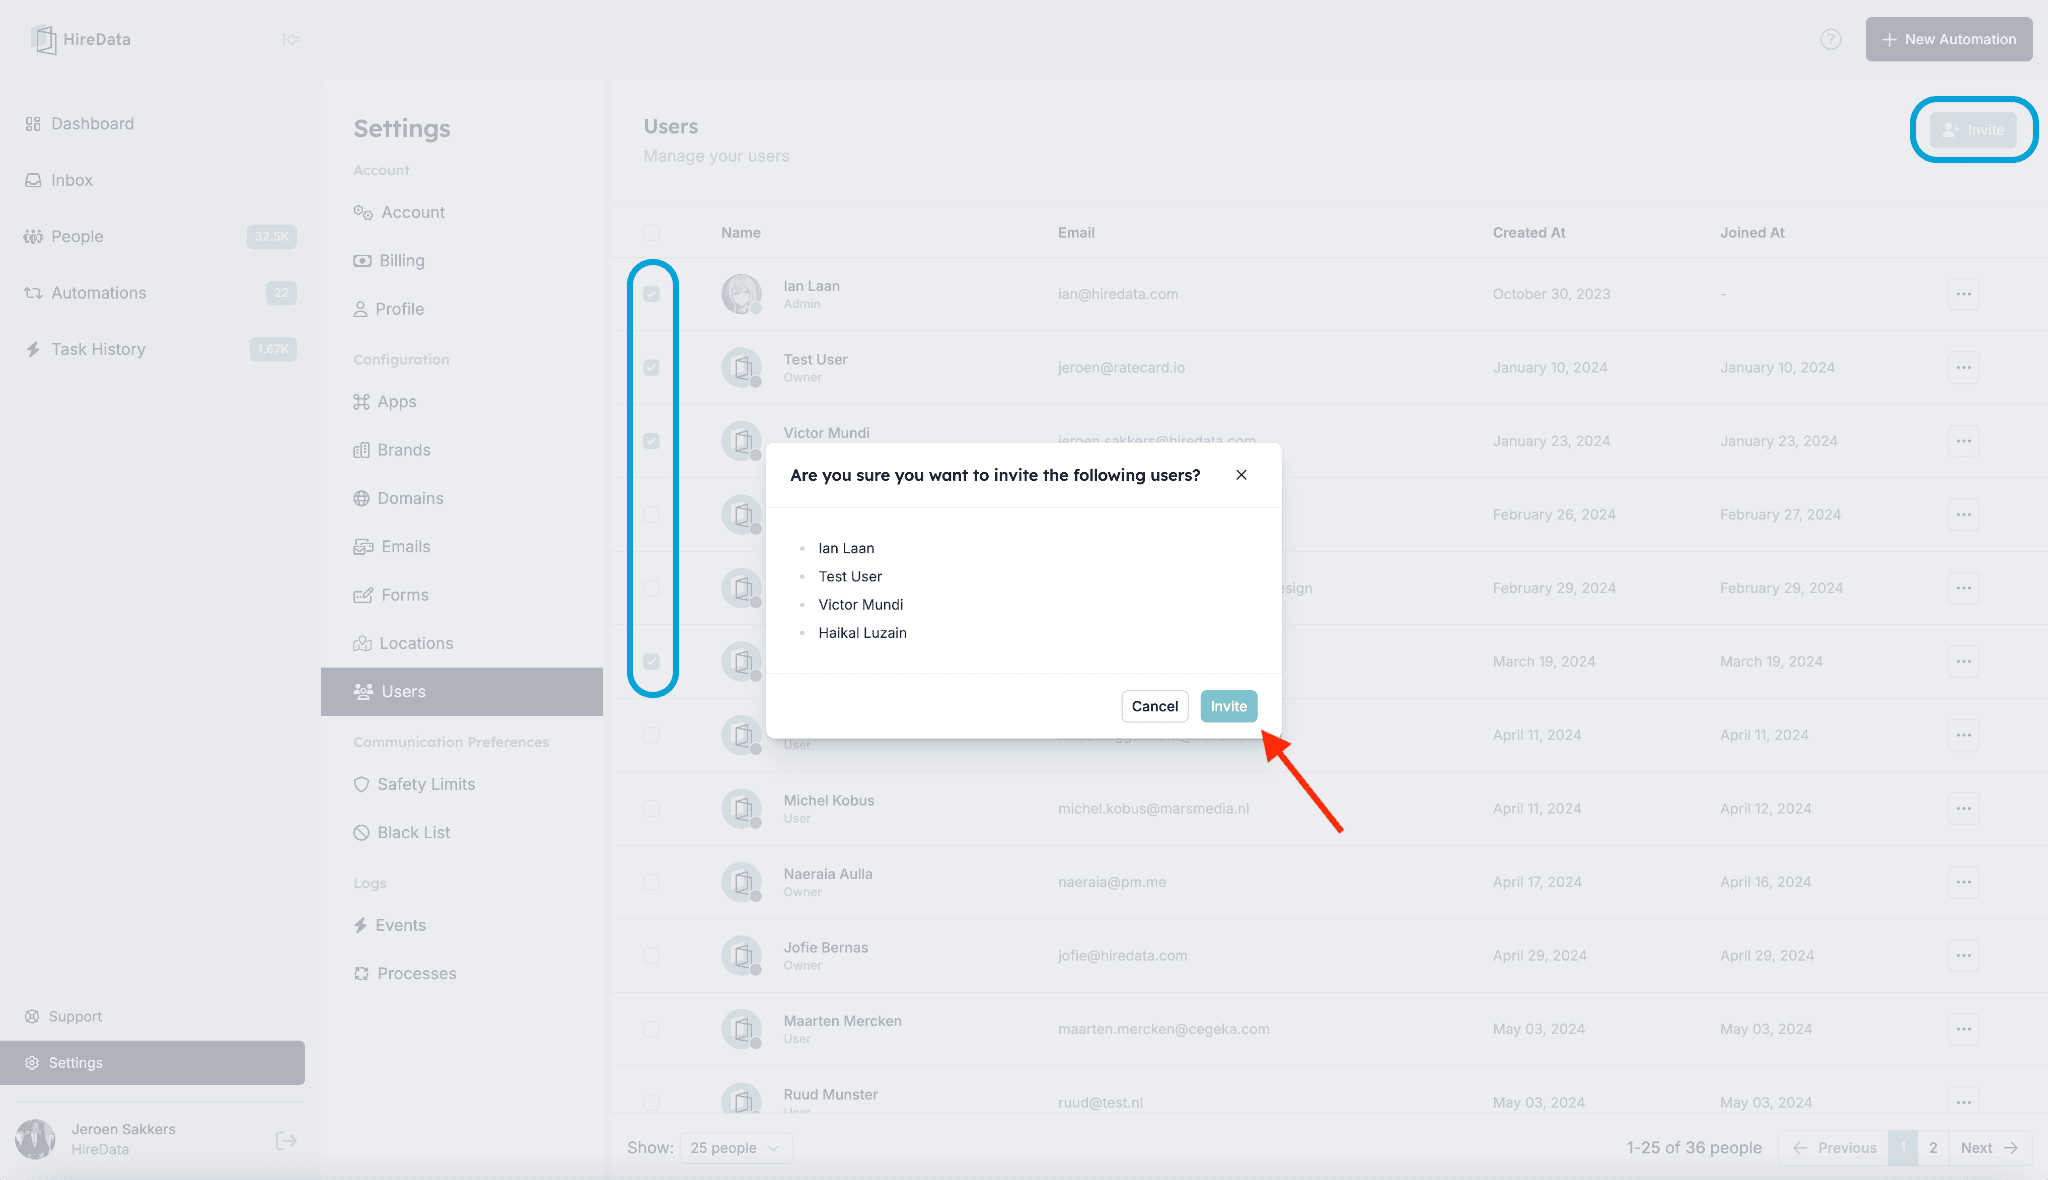Screen dimensions: 2048x1180
Task: Check Michel Kobus row checkbox
Action: pos(651,809)
